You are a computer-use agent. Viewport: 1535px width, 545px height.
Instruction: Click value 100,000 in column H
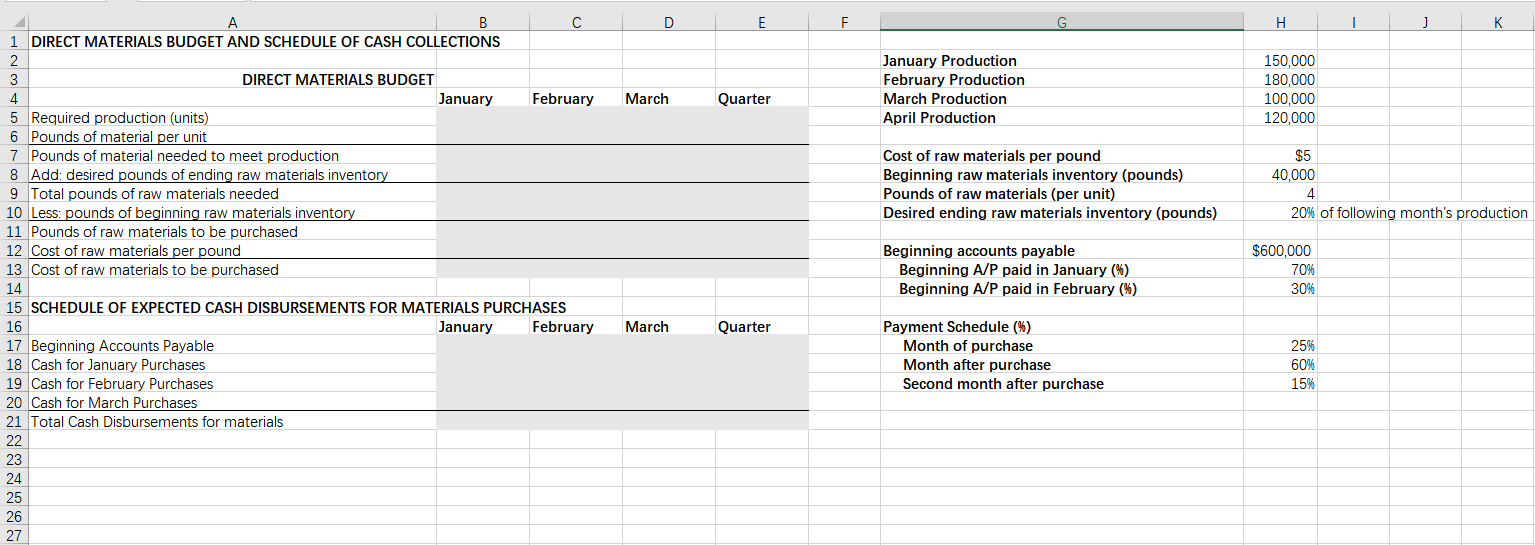pyautogui.click(x=1289, y=99)
